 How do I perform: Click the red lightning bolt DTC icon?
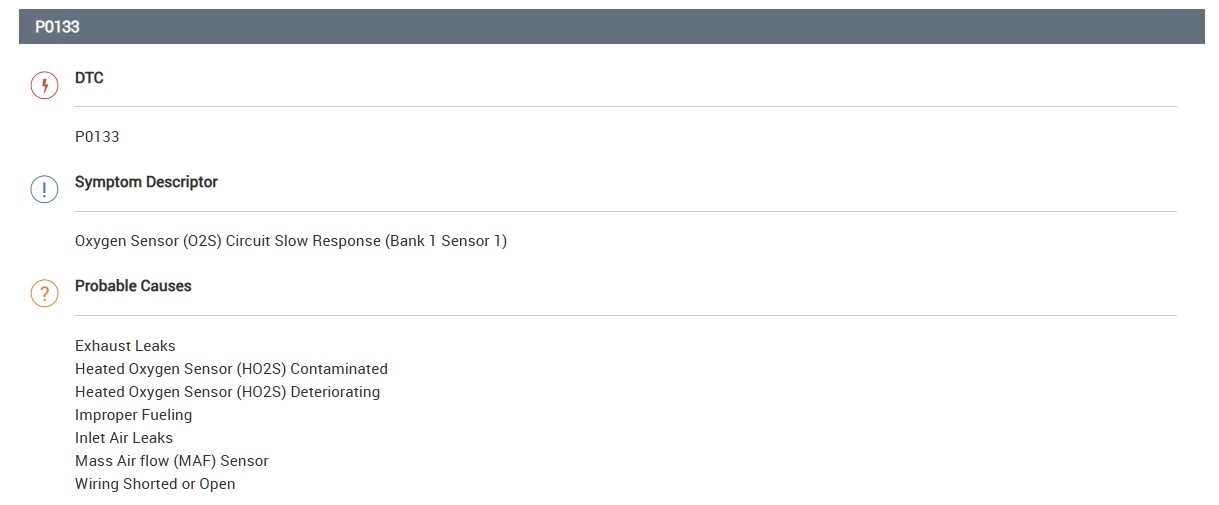[x=44, y=85]
